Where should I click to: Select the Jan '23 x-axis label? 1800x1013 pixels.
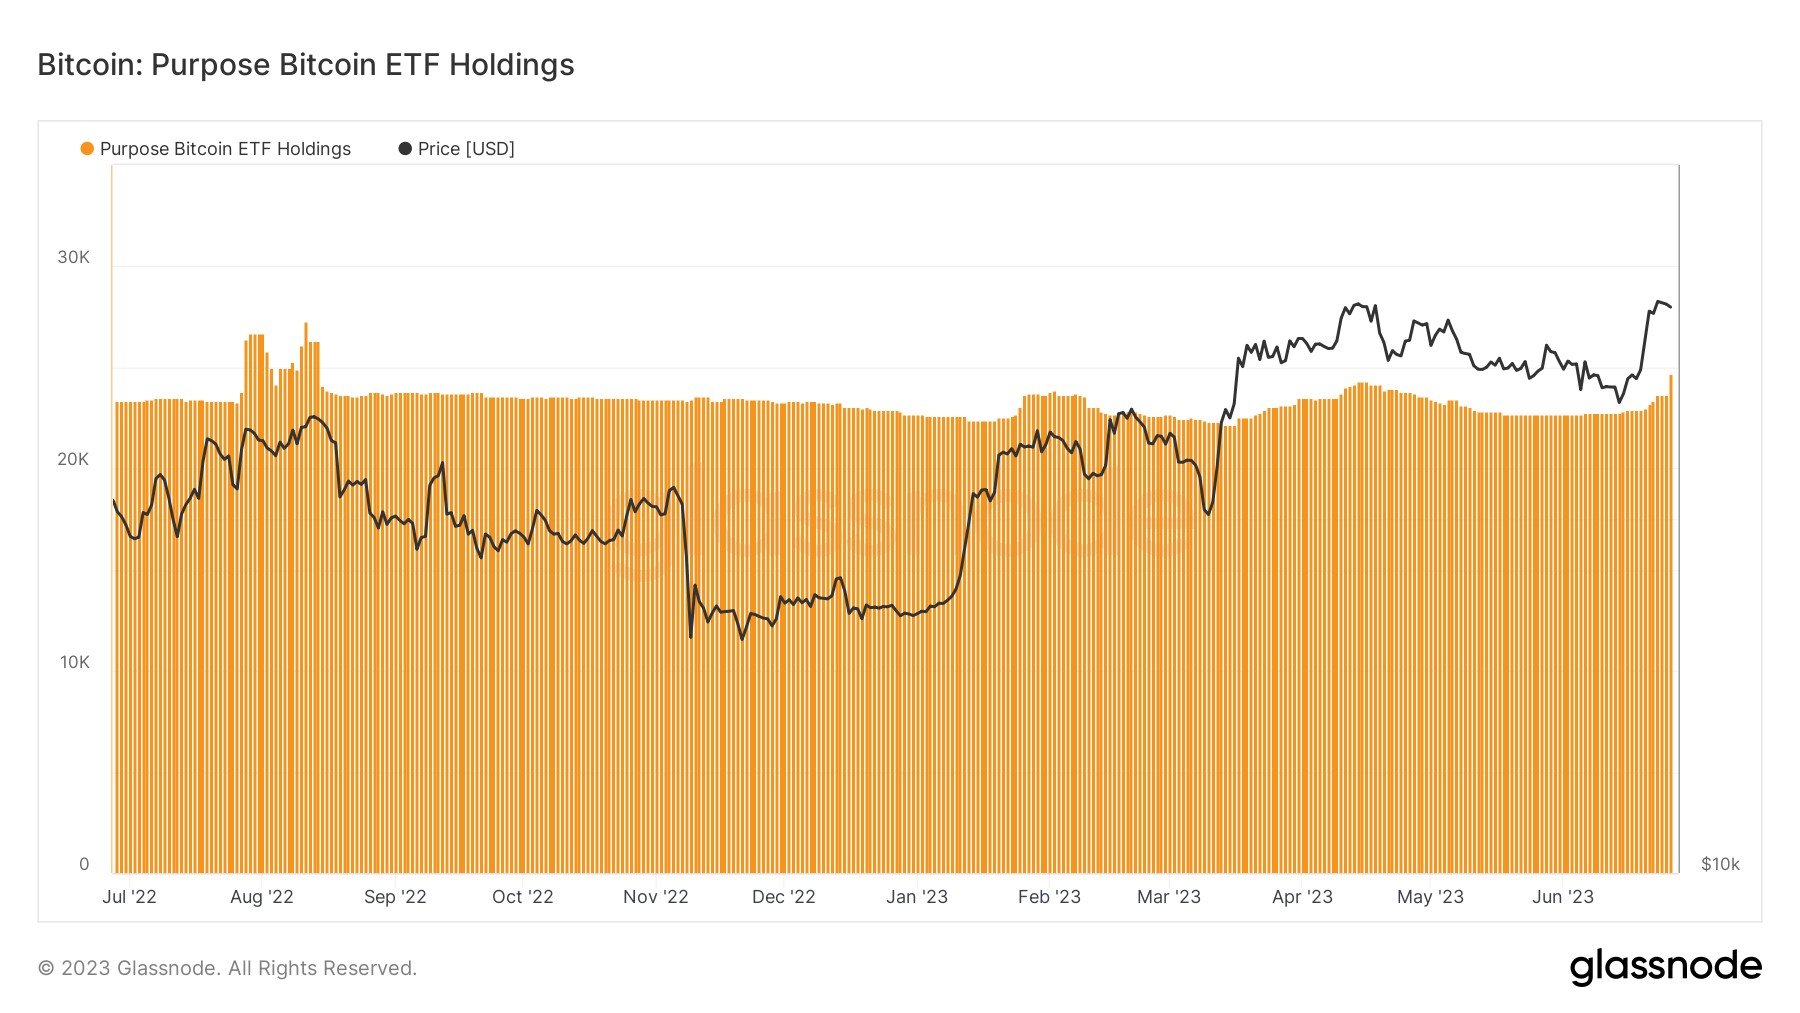point(916,897)
